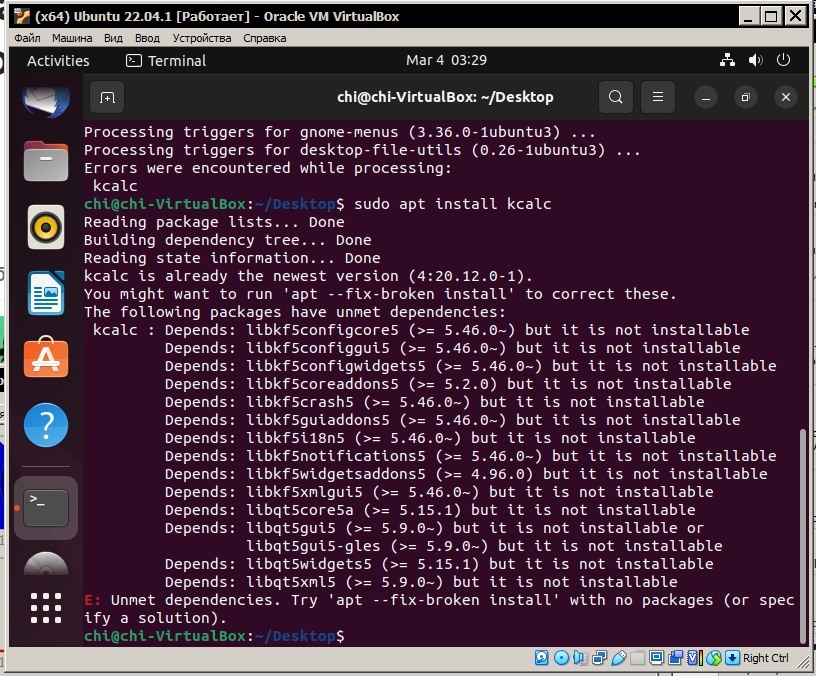
Task: Click the 'Errors were encountered while processing:' line
Action: point(267,168)
